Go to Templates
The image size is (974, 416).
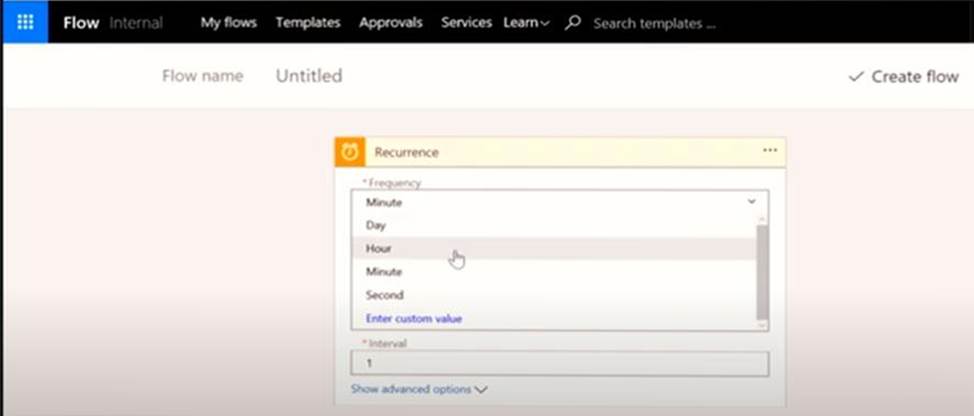(x=308, y=23)
